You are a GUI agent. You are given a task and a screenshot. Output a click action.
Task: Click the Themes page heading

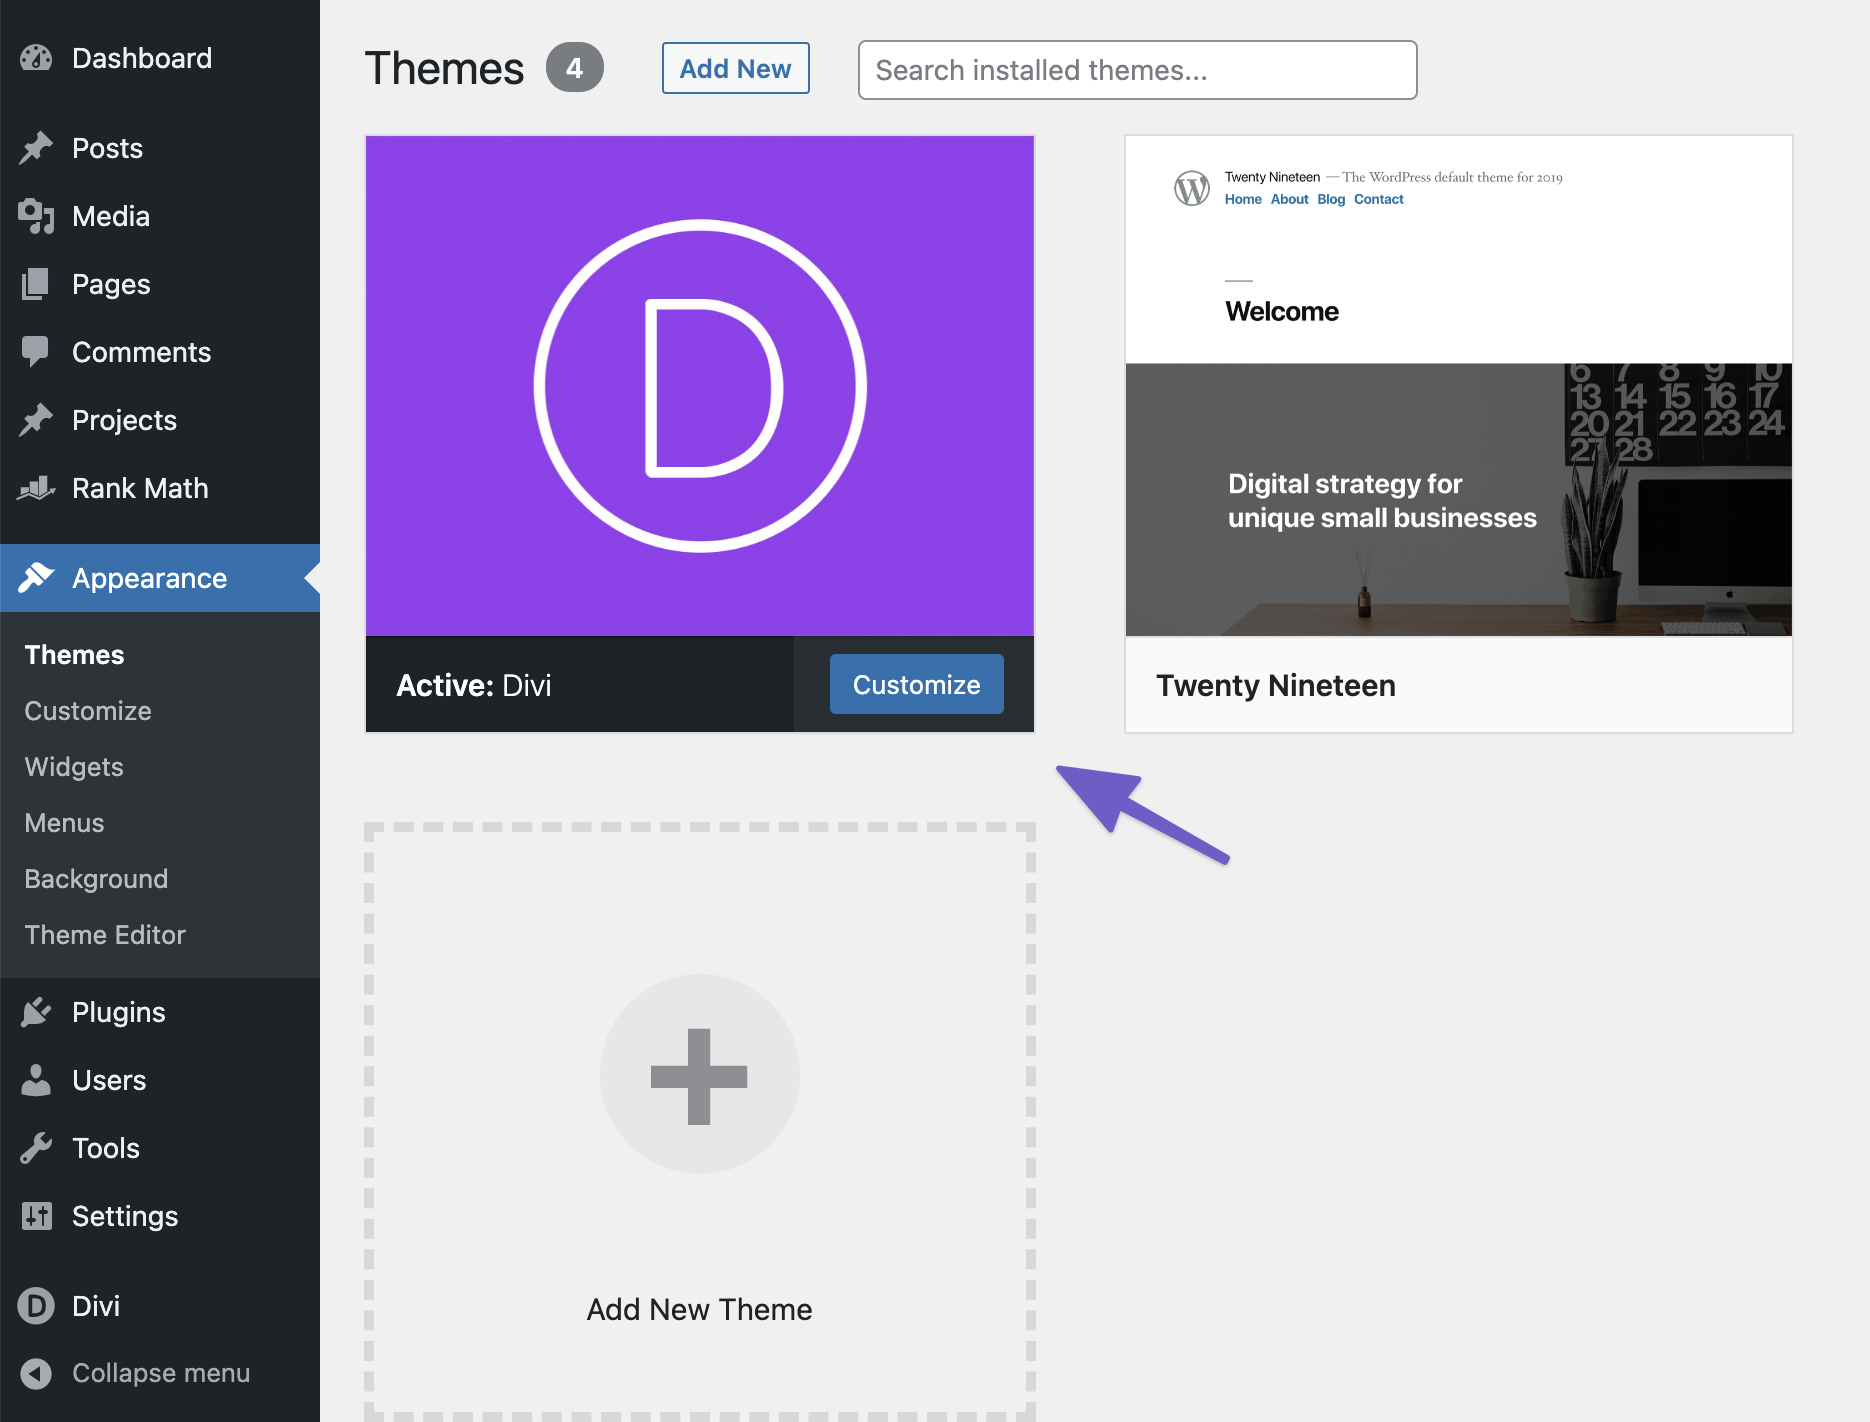(x=444, y=68)
